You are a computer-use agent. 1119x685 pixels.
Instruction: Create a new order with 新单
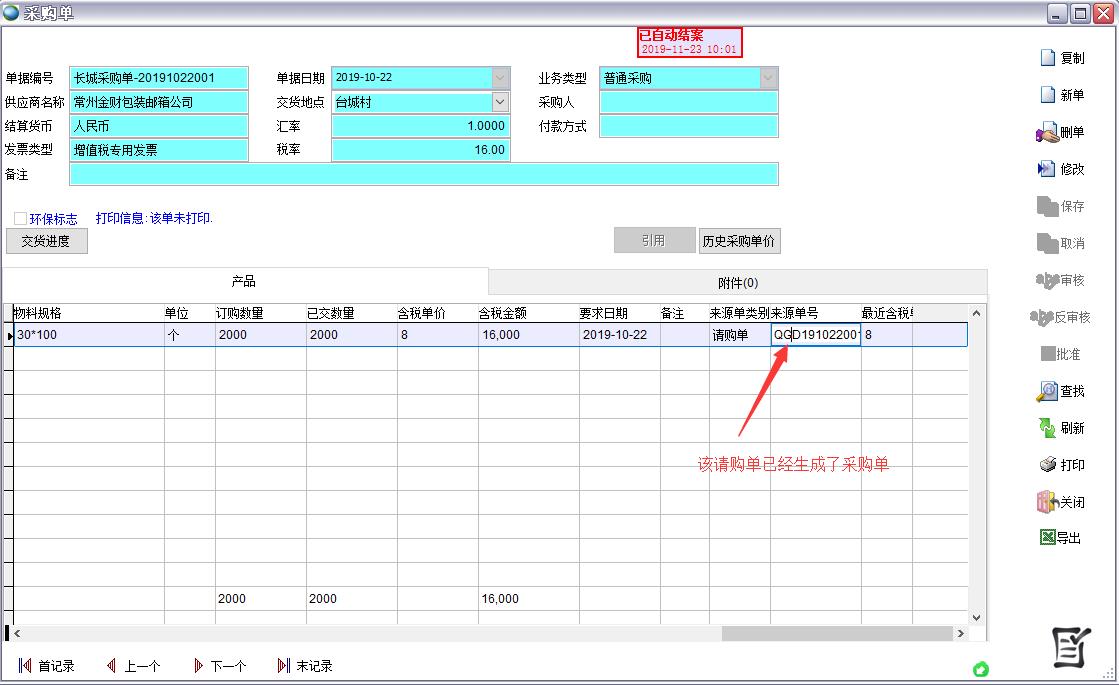[1048, 95]
